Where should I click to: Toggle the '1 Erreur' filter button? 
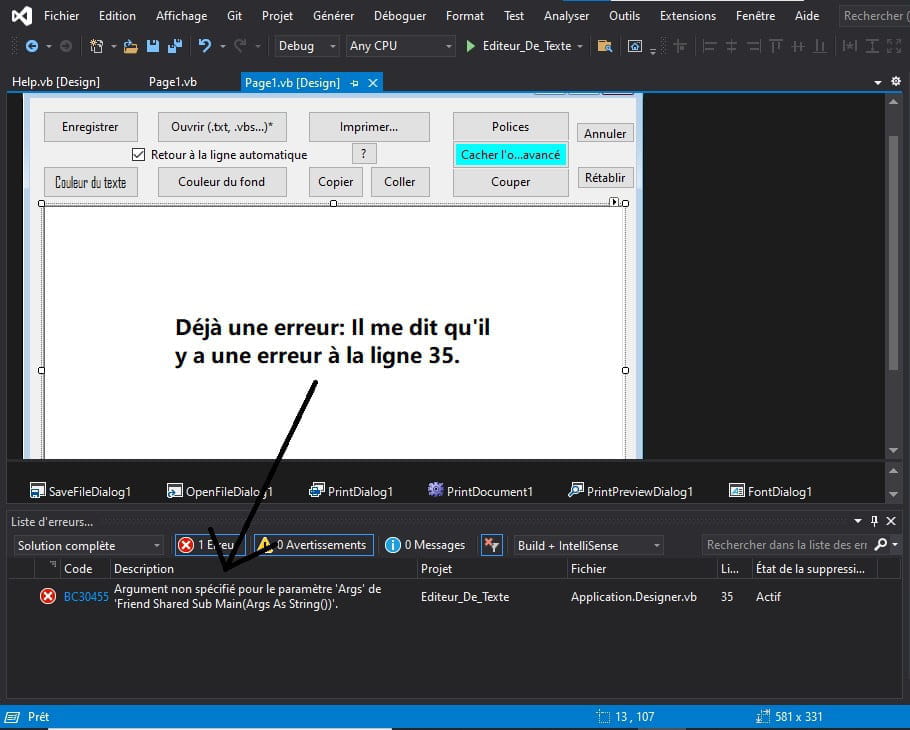pyautogui.click(x=210, y=545)
